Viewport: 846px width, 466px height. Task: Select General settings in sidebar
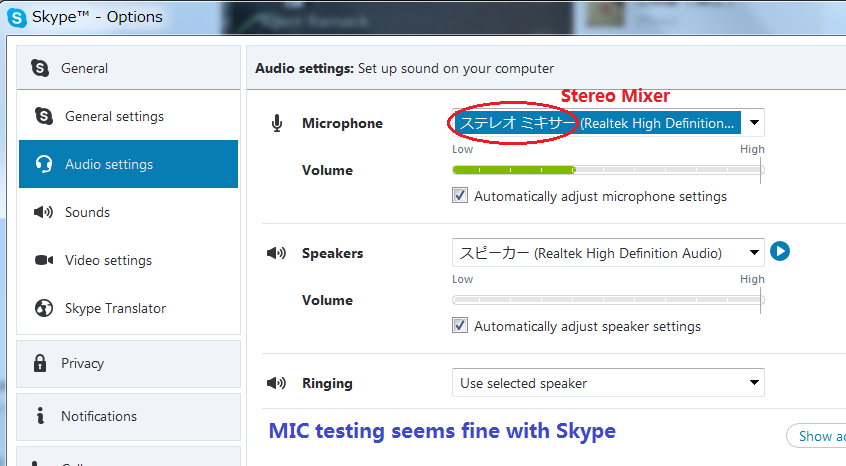coord(128,116)
